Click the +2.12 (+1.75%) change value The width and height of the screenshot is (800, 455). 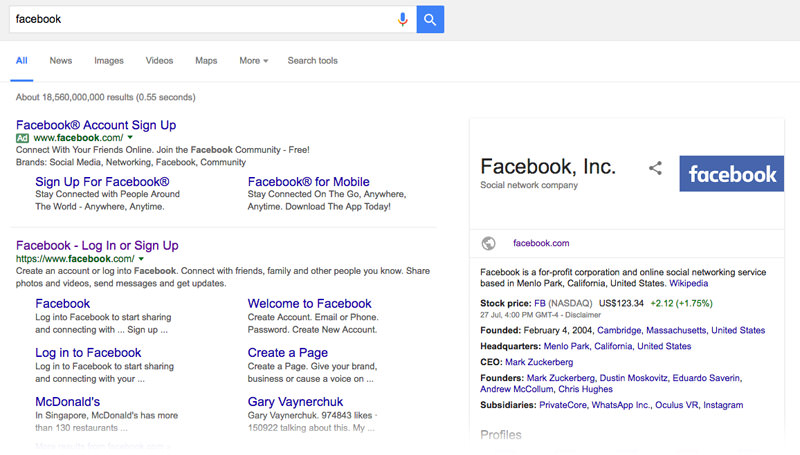(x=681, y=303)
